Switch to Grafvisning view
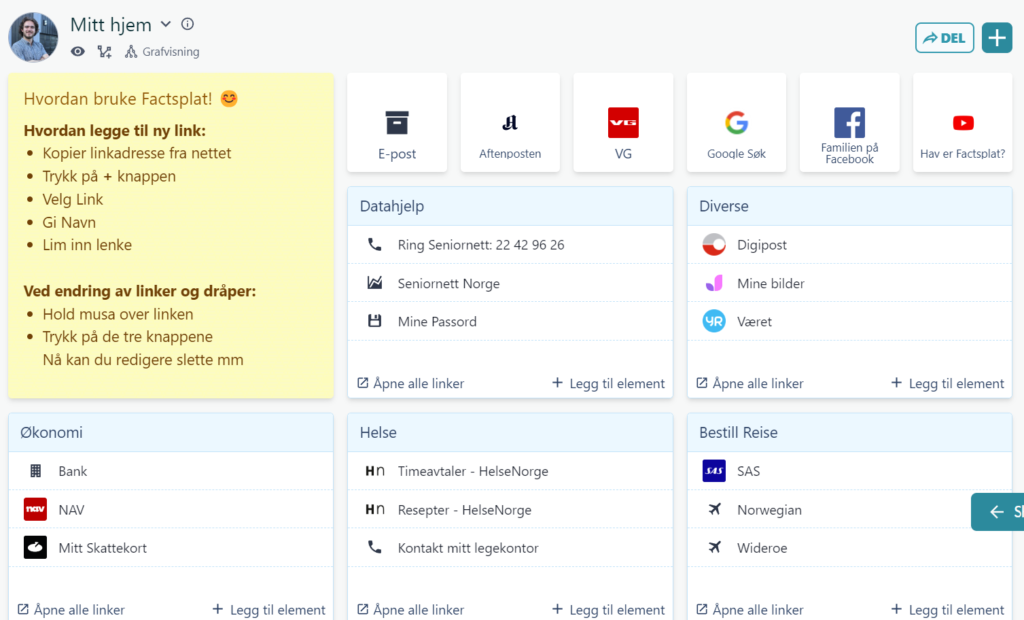The image size is (1024, 620). pyautogui.click(x=162, y=52)
